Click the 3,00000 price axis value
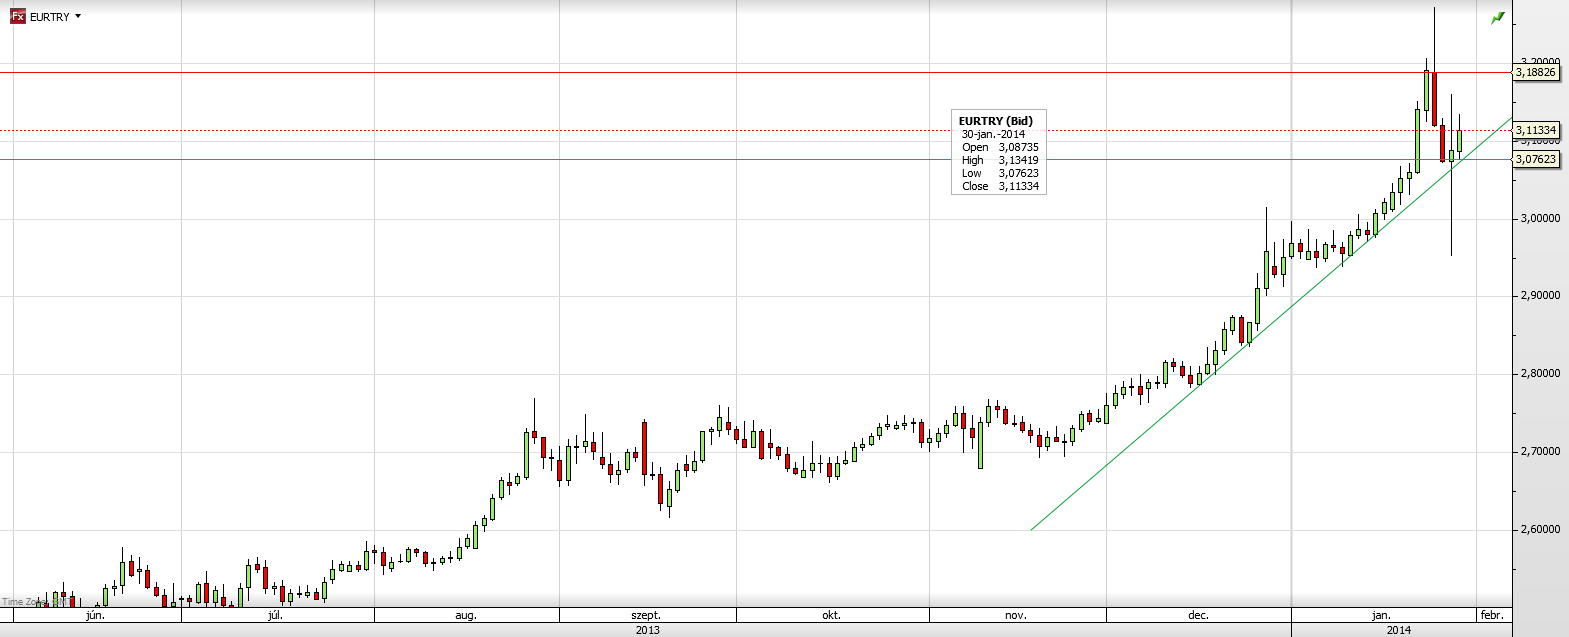This screenshot has width=1569, height=637. click(1539, 218)
